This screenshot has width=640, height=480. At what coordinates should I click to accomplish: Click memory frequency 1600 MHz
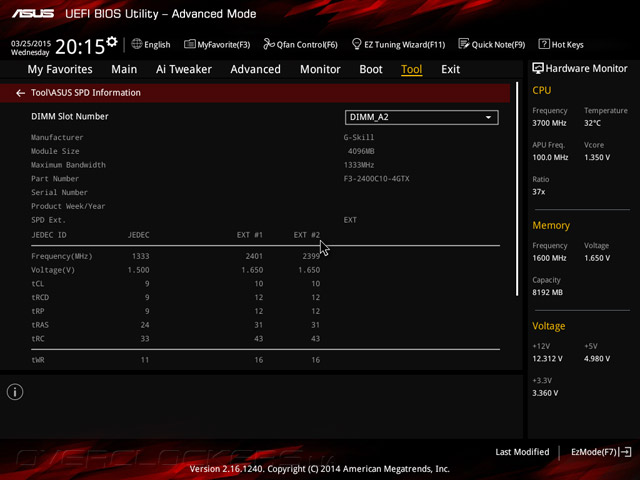tap(549, 258)
